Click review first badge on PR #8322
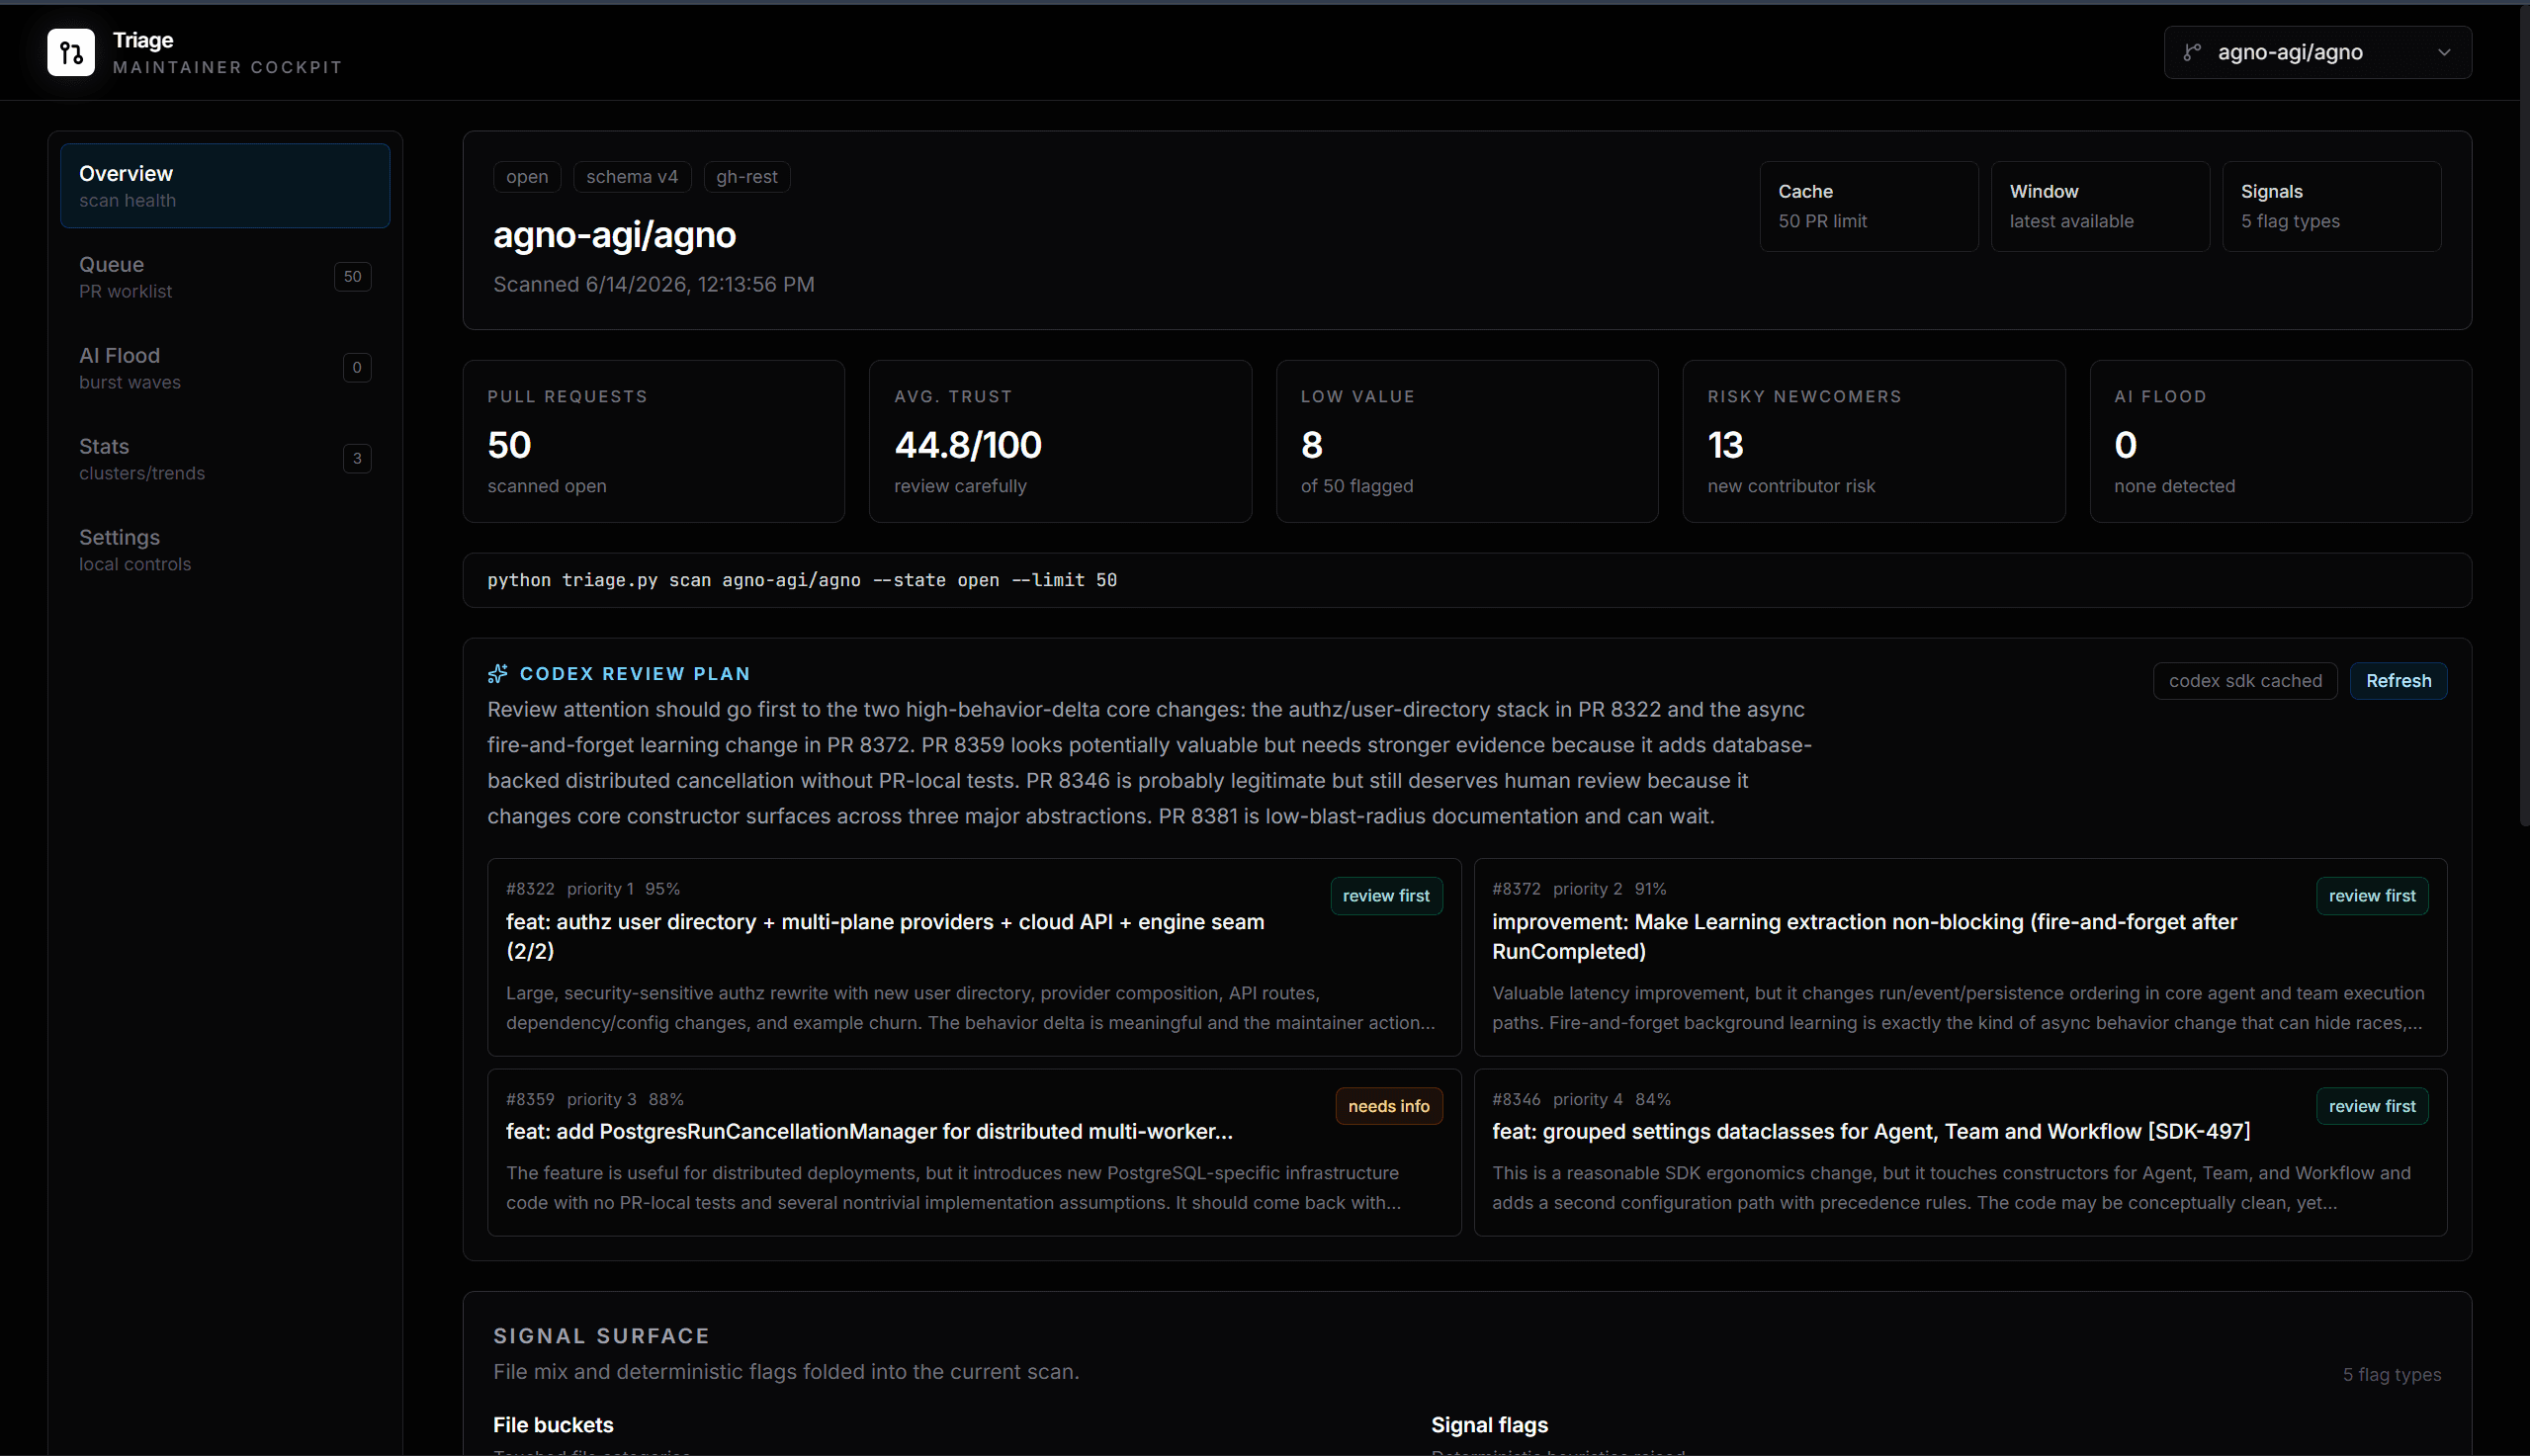 pos(1386,896)
